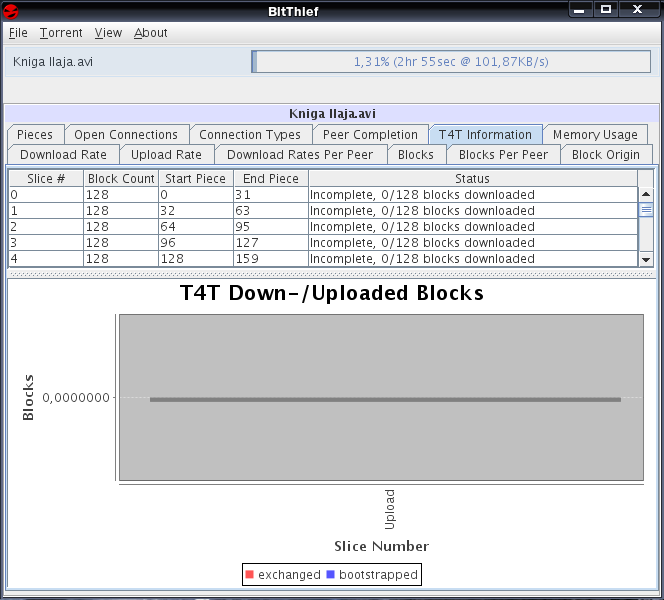Select slice 0 row number cell

(46, 195)
